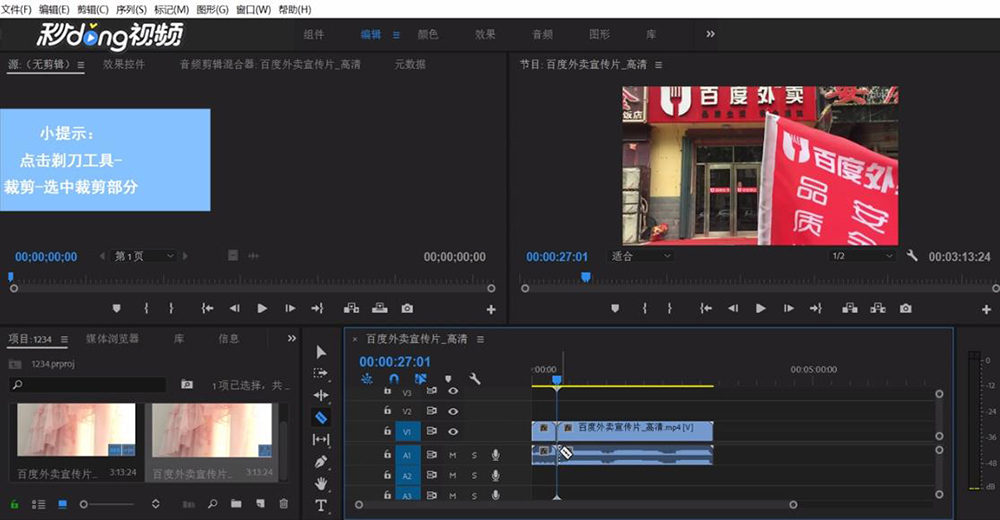Viewport: 1000px width, 520px height.
Task: Open the 文件(F) menu
Action: [x=16, y=10]
